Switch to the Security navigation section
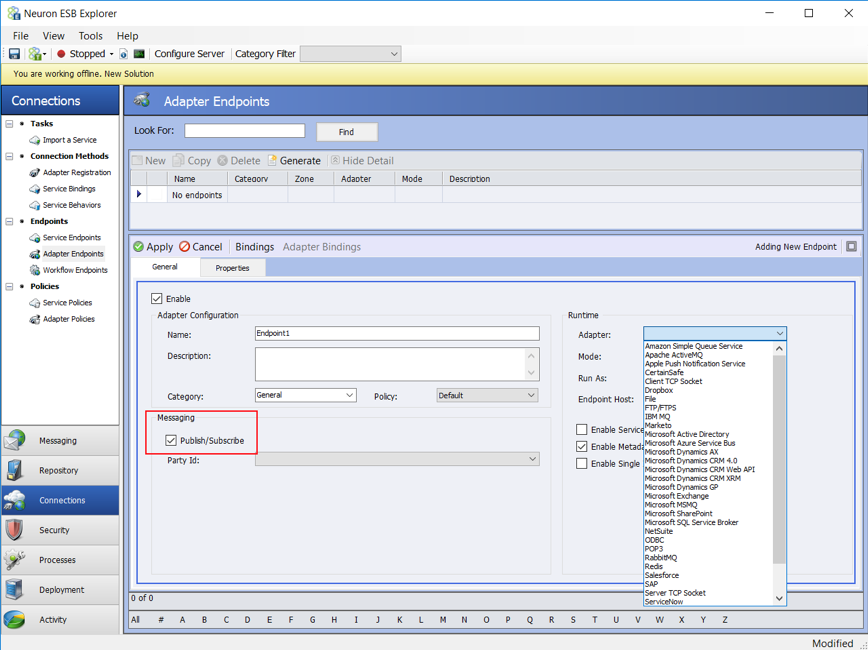 (x=60, y=530)
